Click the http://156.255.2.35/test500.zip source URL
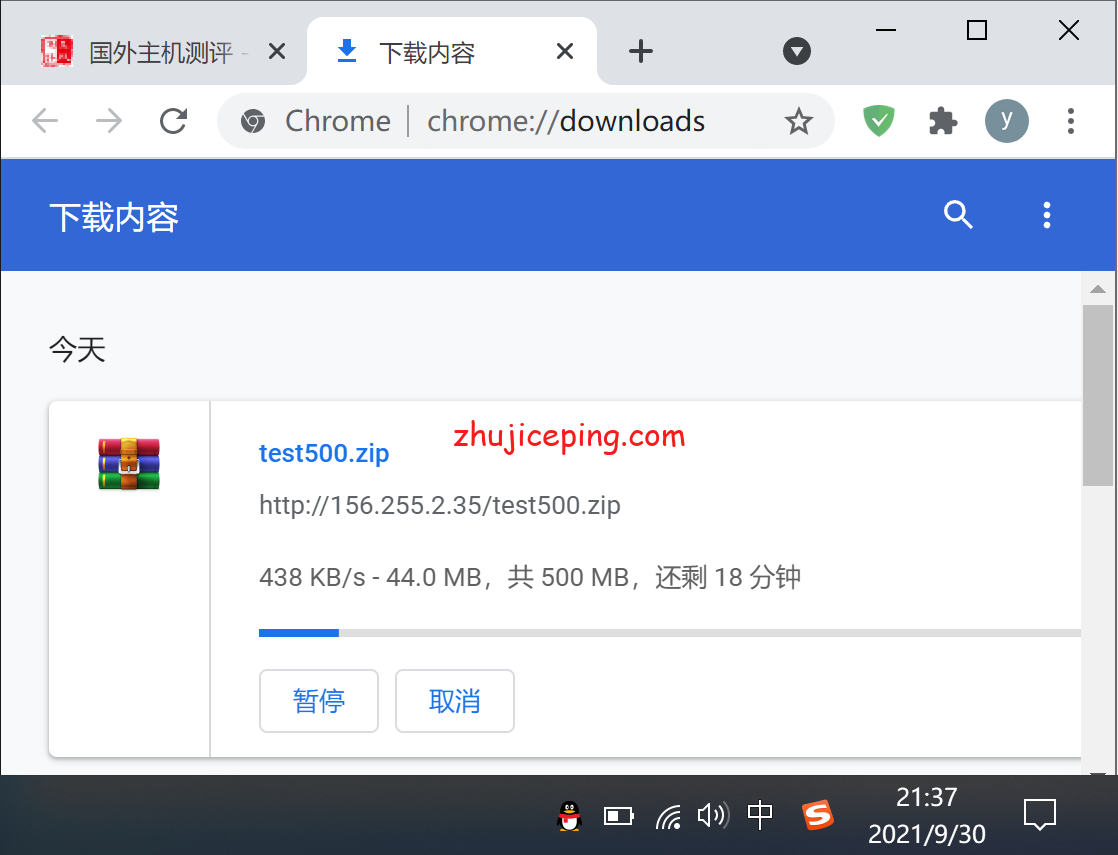Screen dimensions: 1118x855 click(x=439, y=505)
